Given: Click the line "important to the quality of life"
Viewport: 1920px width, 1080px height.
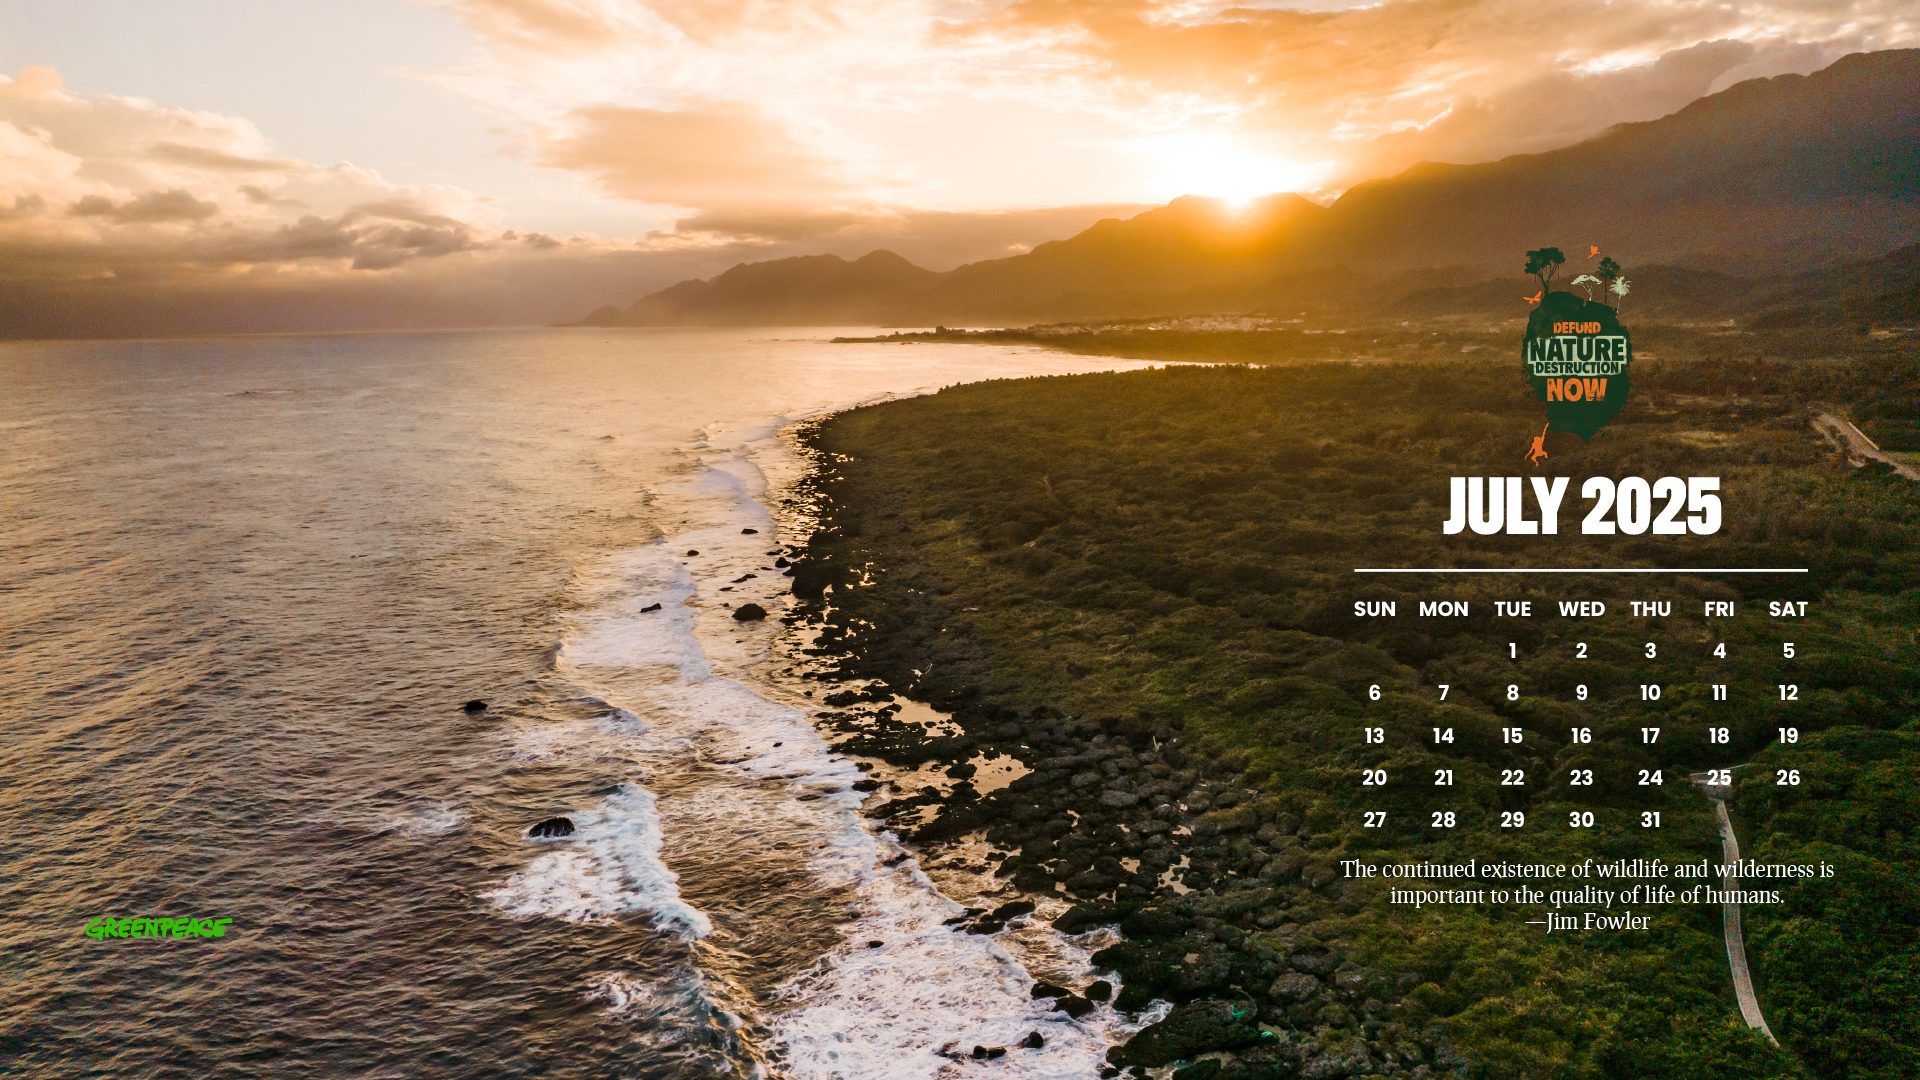Looking at the screenshot, I should (x=1587, y=895).
